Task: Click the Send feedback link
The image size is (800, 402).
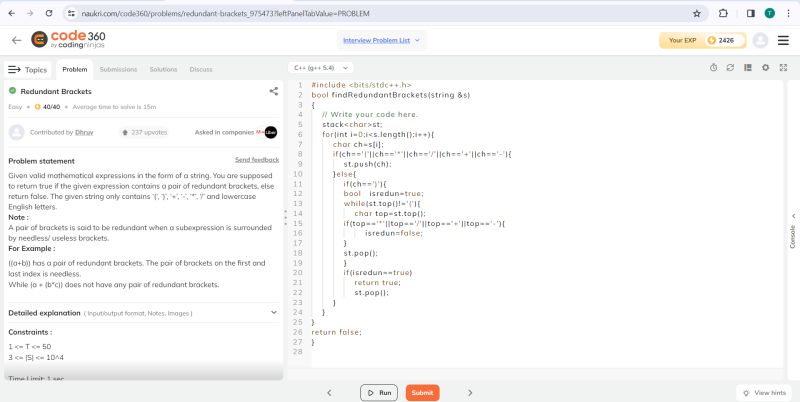Action: click(x=257, y=160)
